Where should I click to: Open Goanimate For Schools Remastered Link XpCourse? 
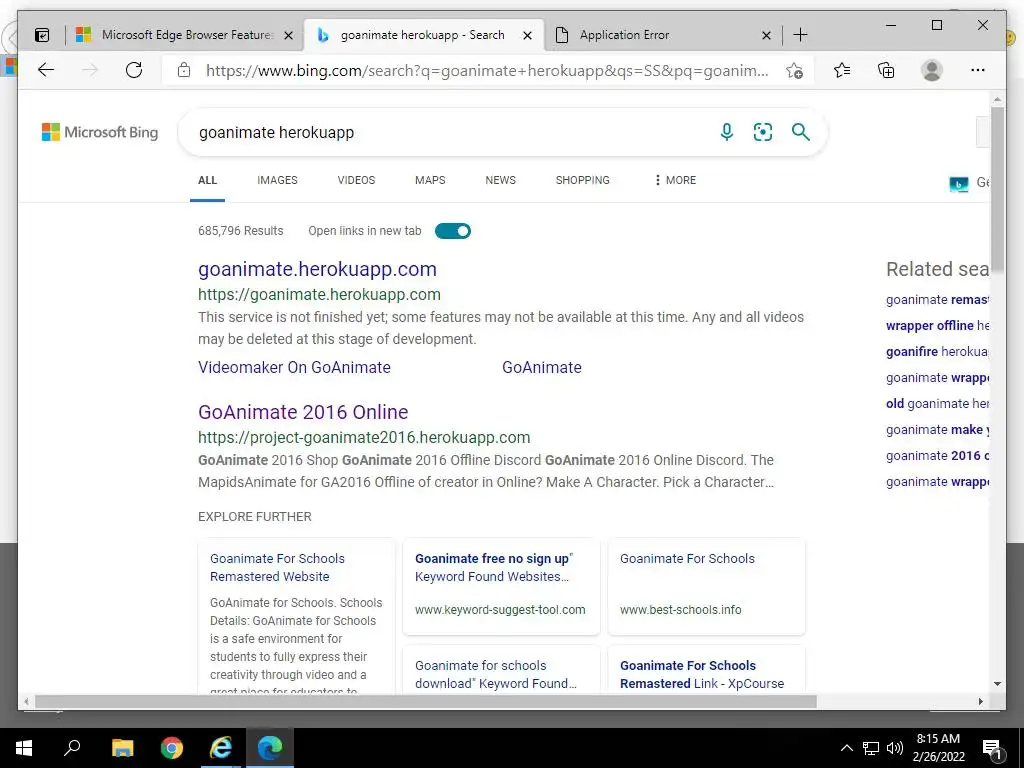point(702,675)
